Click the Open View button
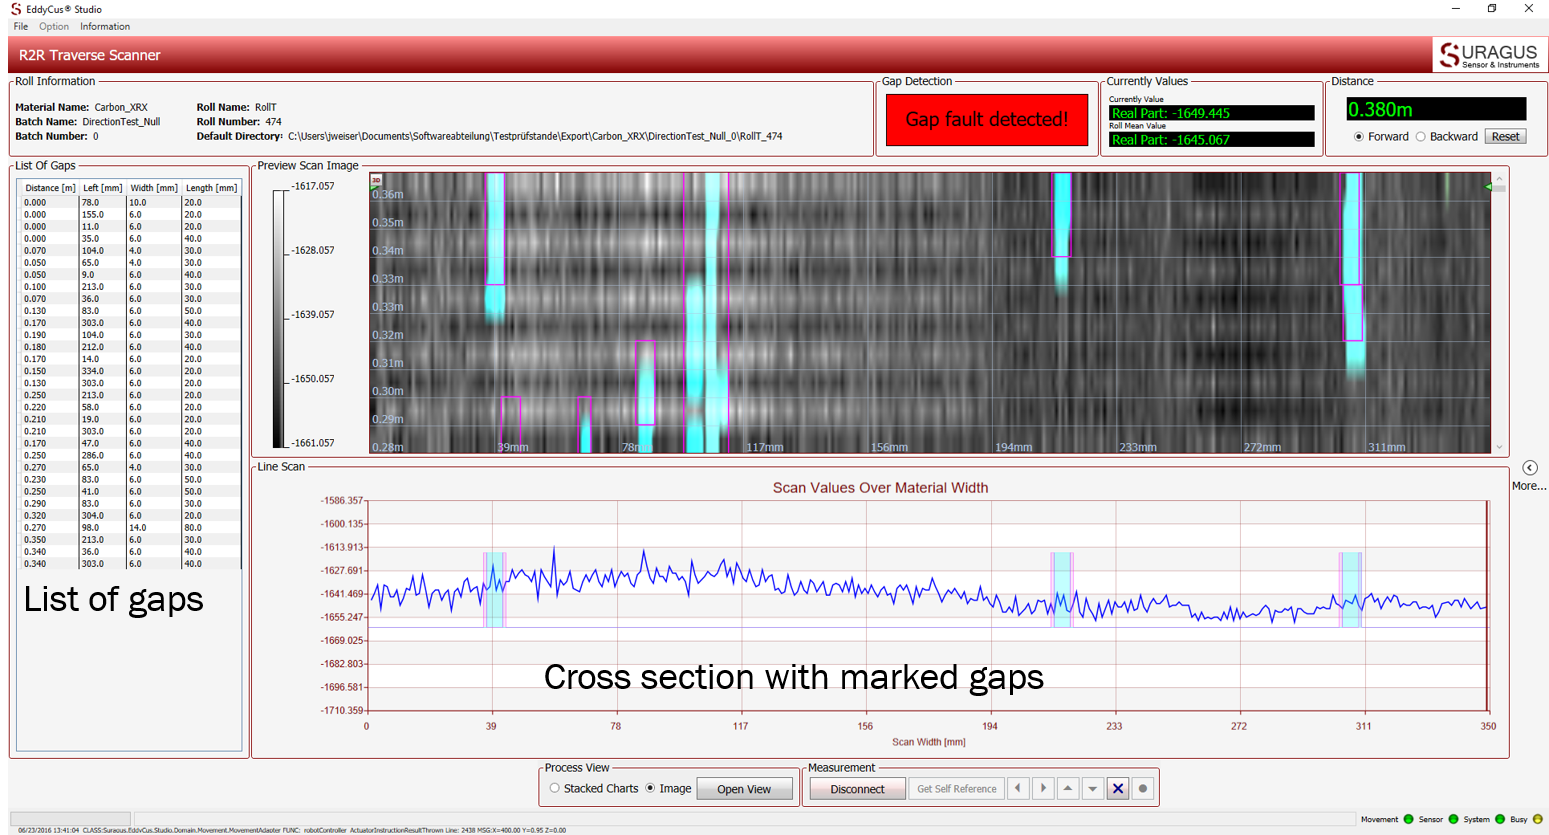Screen dimensions: 1549x835 [744, 789]
